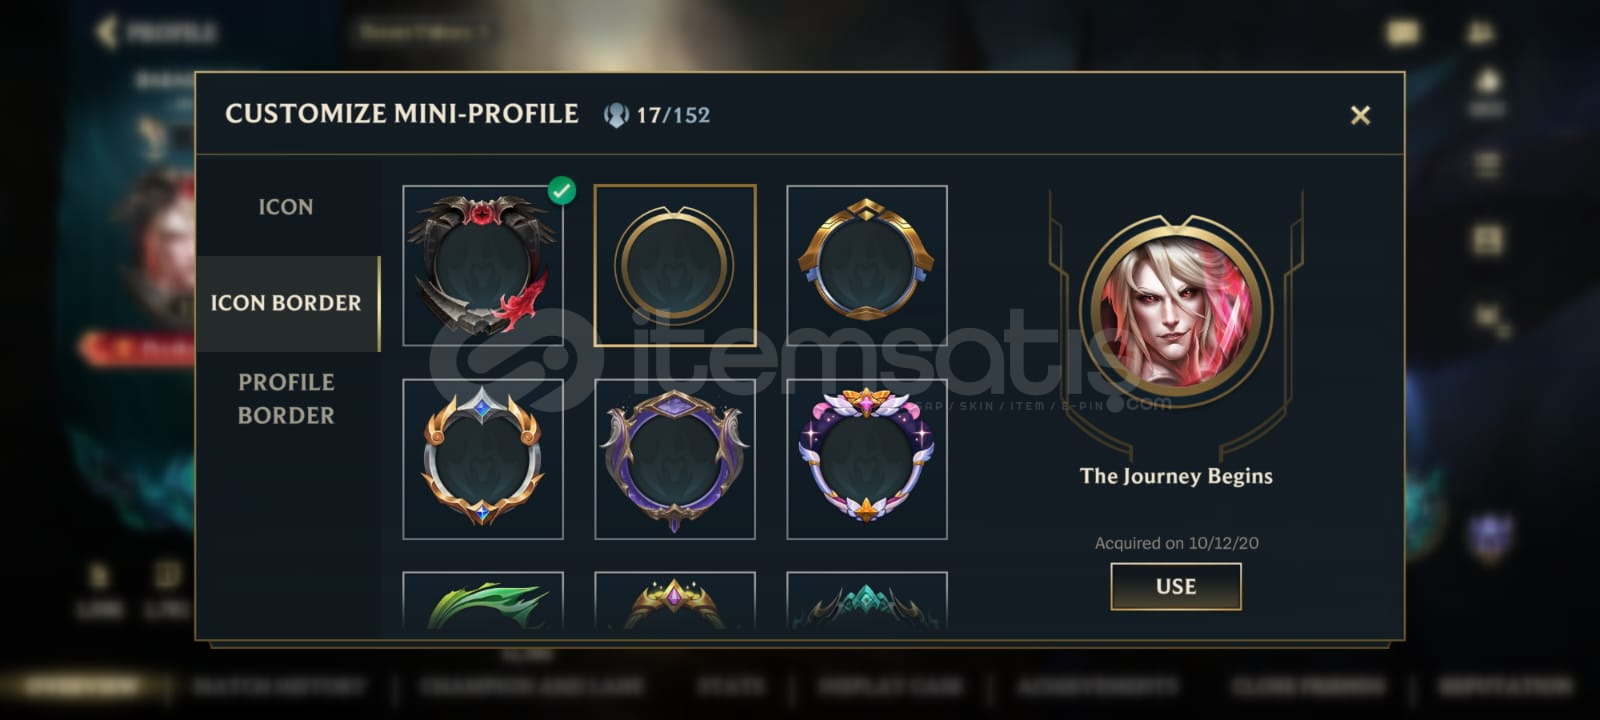Click the 17/152 collection counter icon
Image resolution: width=1600 pixels, height=720 pixels.
[615, 115]
